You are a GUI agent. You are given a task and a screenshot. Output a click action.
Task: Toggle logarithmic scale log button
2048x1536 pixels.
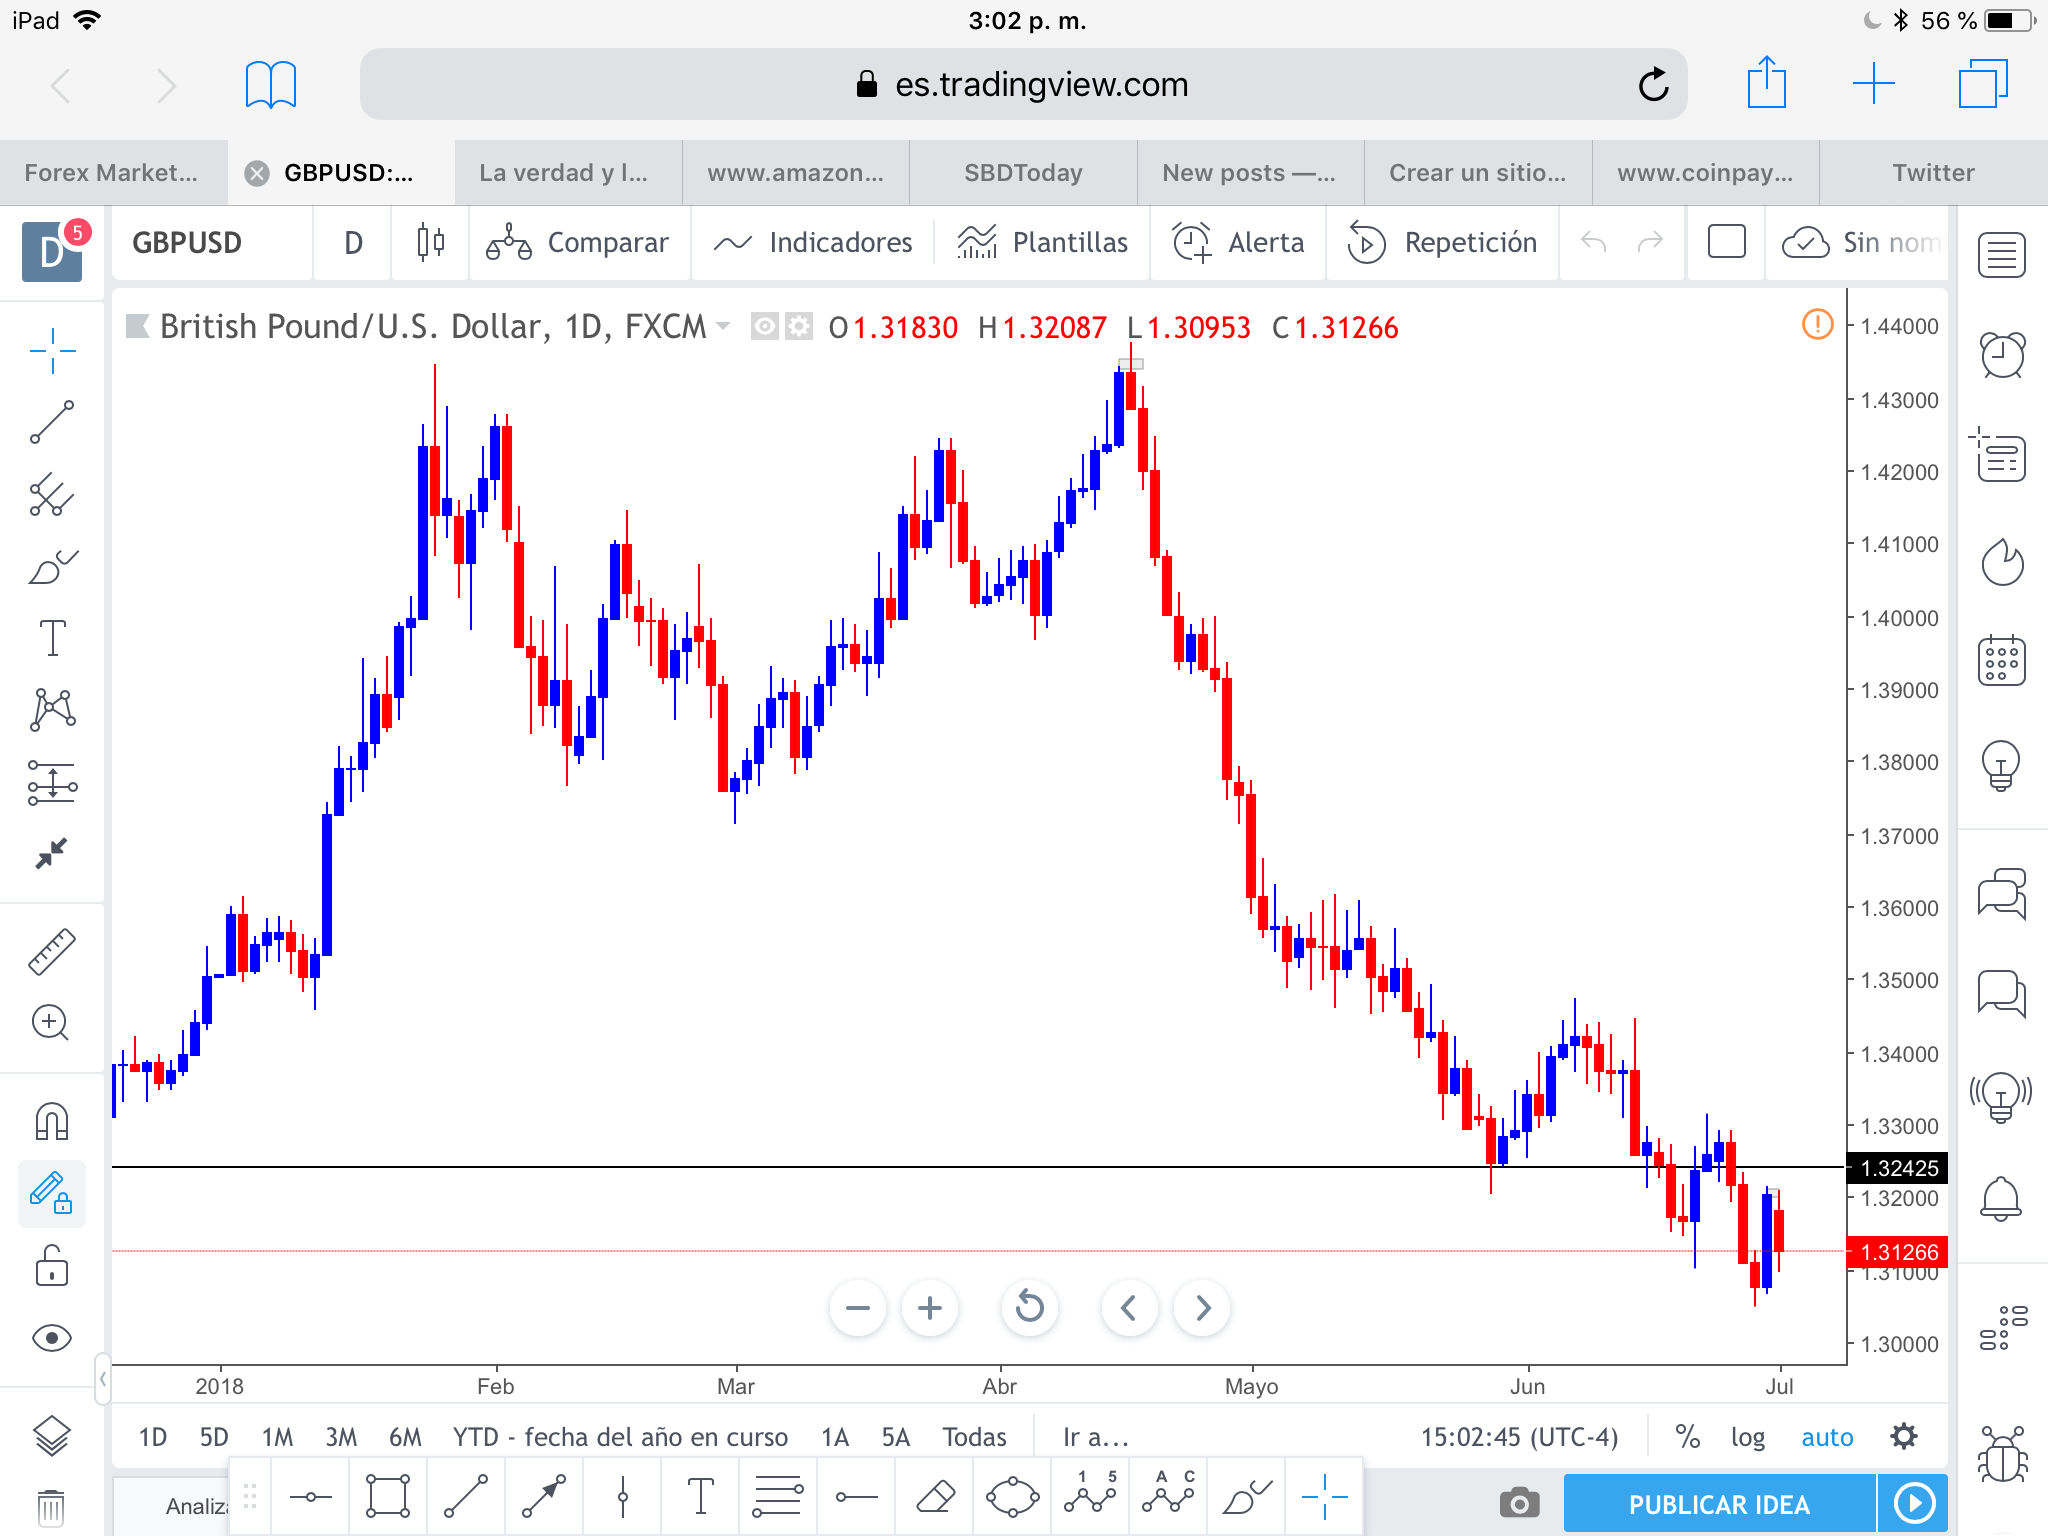1747,1437
